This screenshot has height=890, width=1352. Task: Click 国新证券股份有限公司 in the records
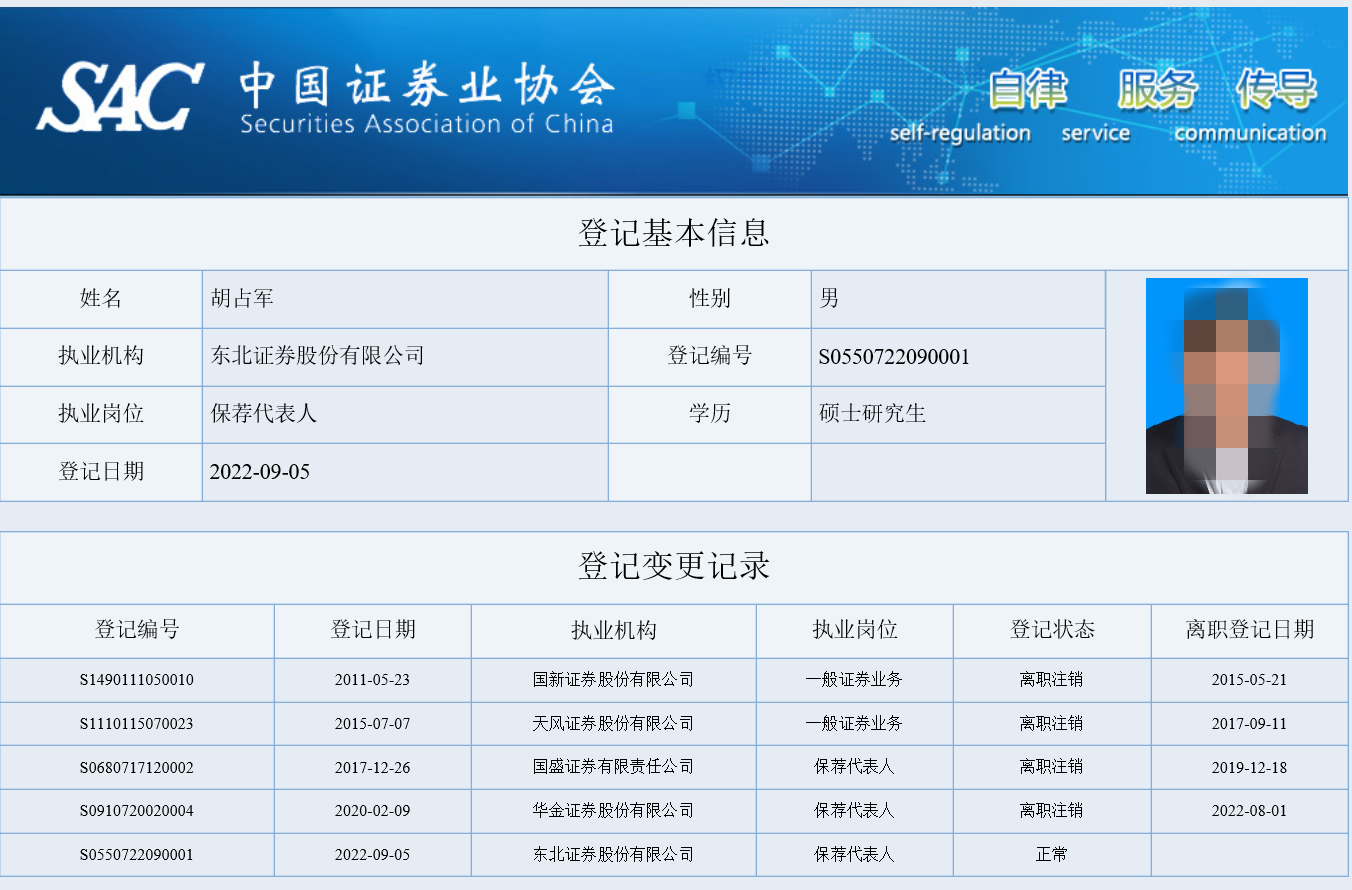point(614,680)
